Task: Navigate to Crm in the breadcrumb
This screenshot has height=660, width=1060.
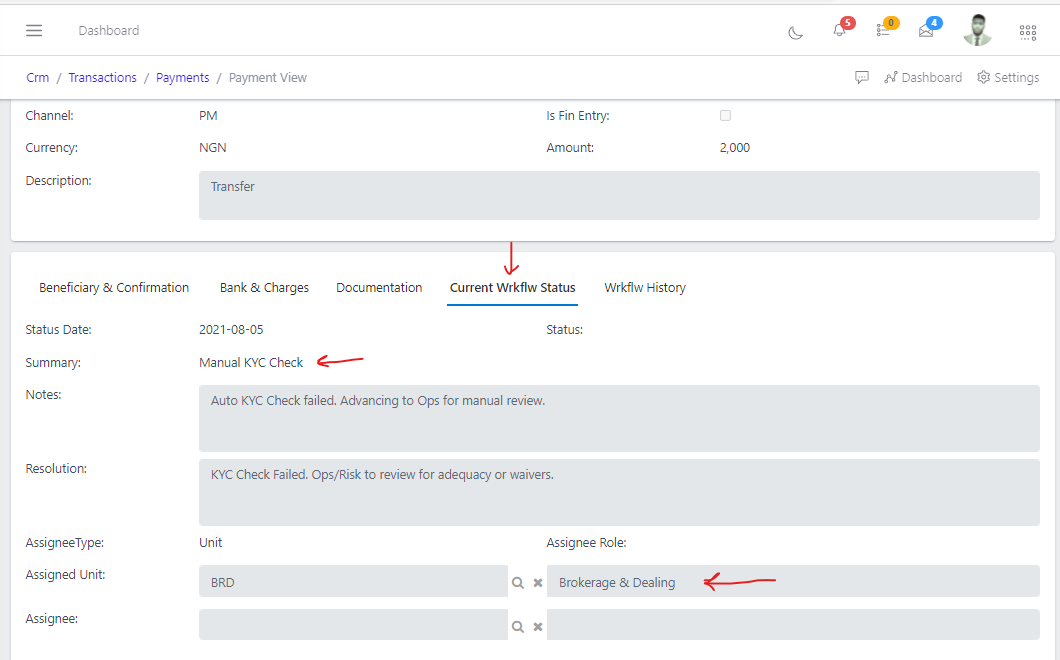Action: pyautogui.click(x=37, y=77)
